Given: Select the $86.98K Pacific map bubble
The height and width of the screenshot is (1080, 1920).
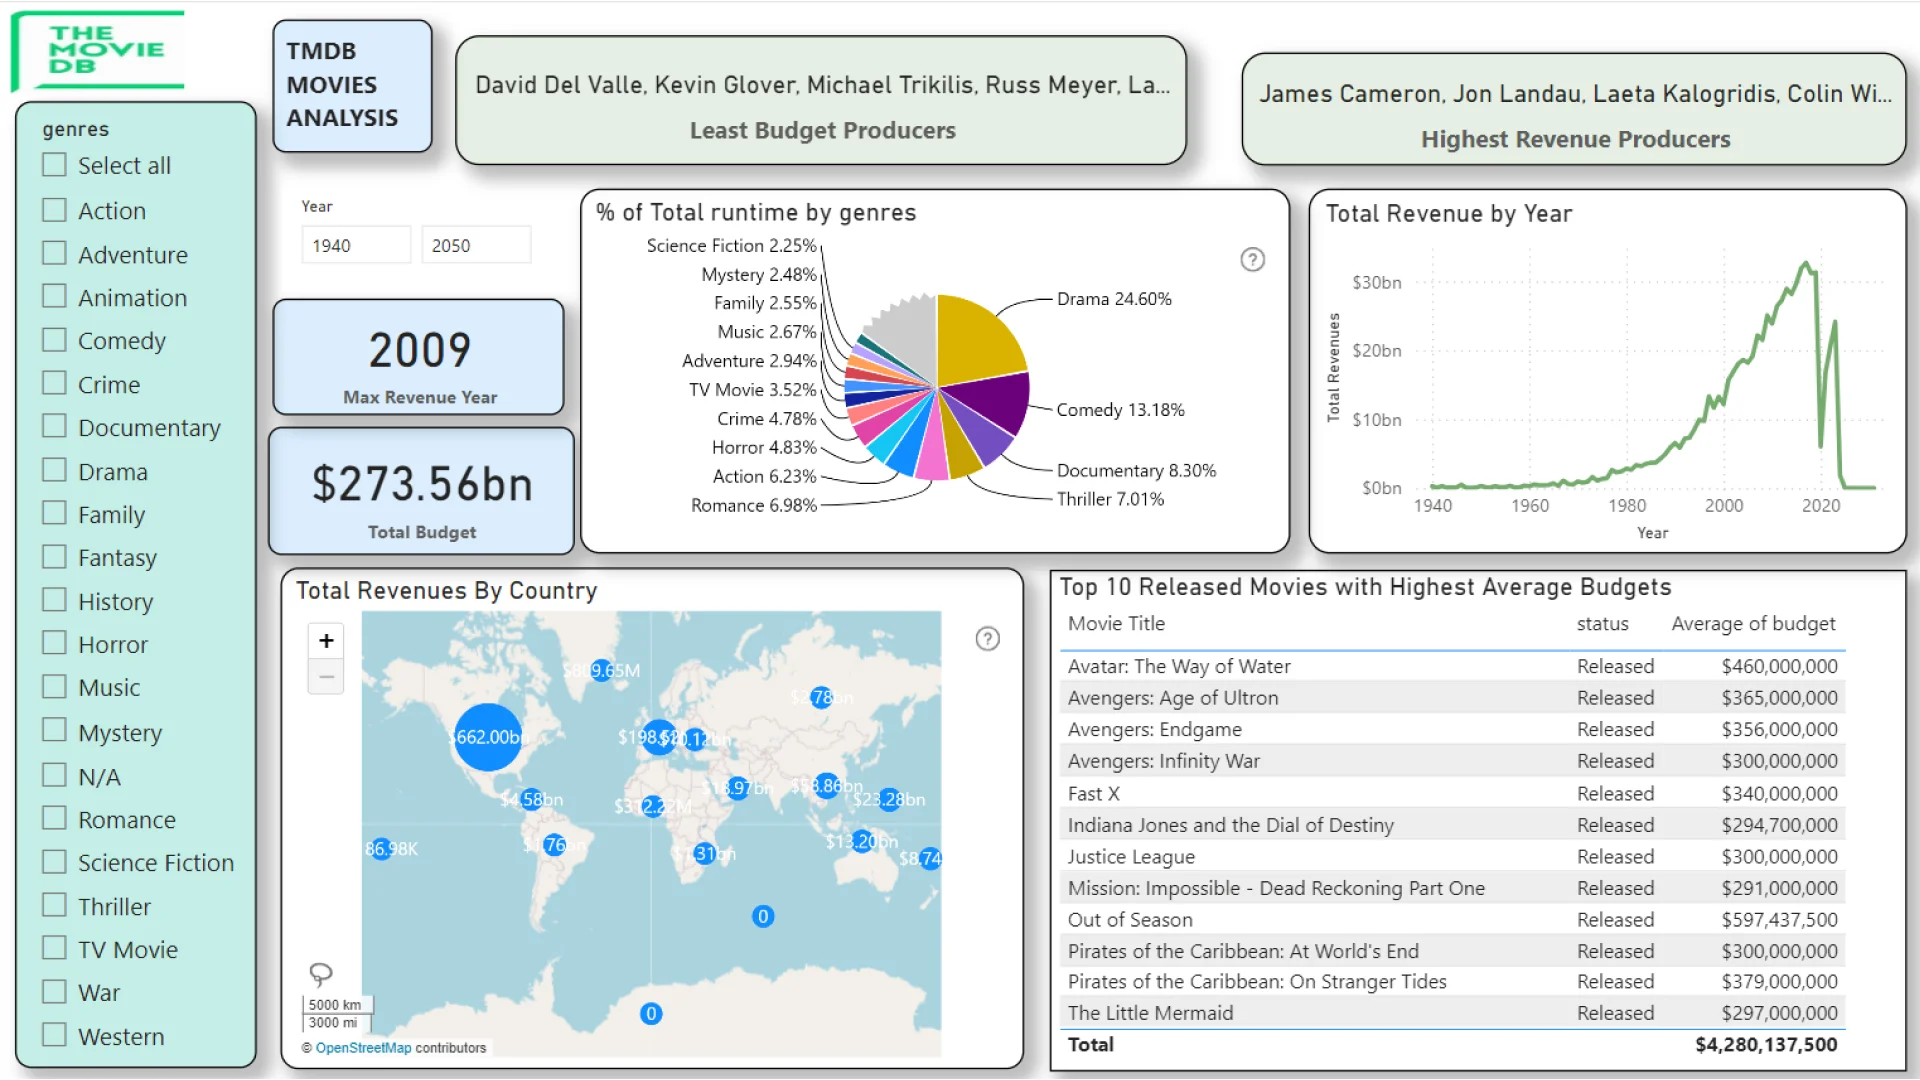Looking at the screenshot, I should pos(379,849).
